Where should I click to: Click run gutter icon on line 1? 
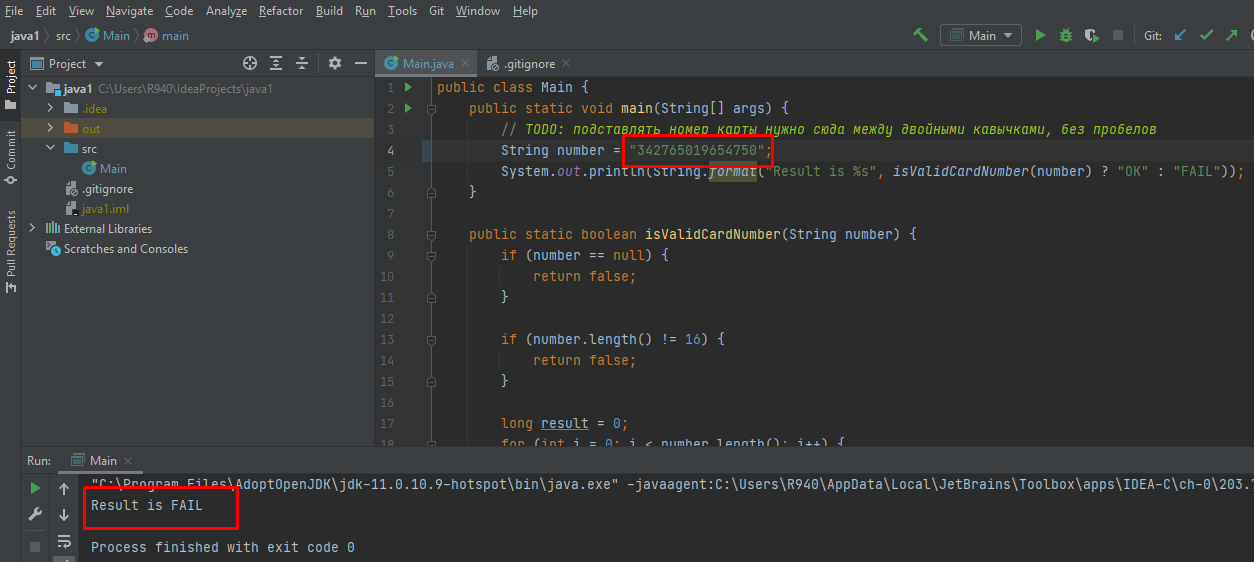click(x=408, y=87)
